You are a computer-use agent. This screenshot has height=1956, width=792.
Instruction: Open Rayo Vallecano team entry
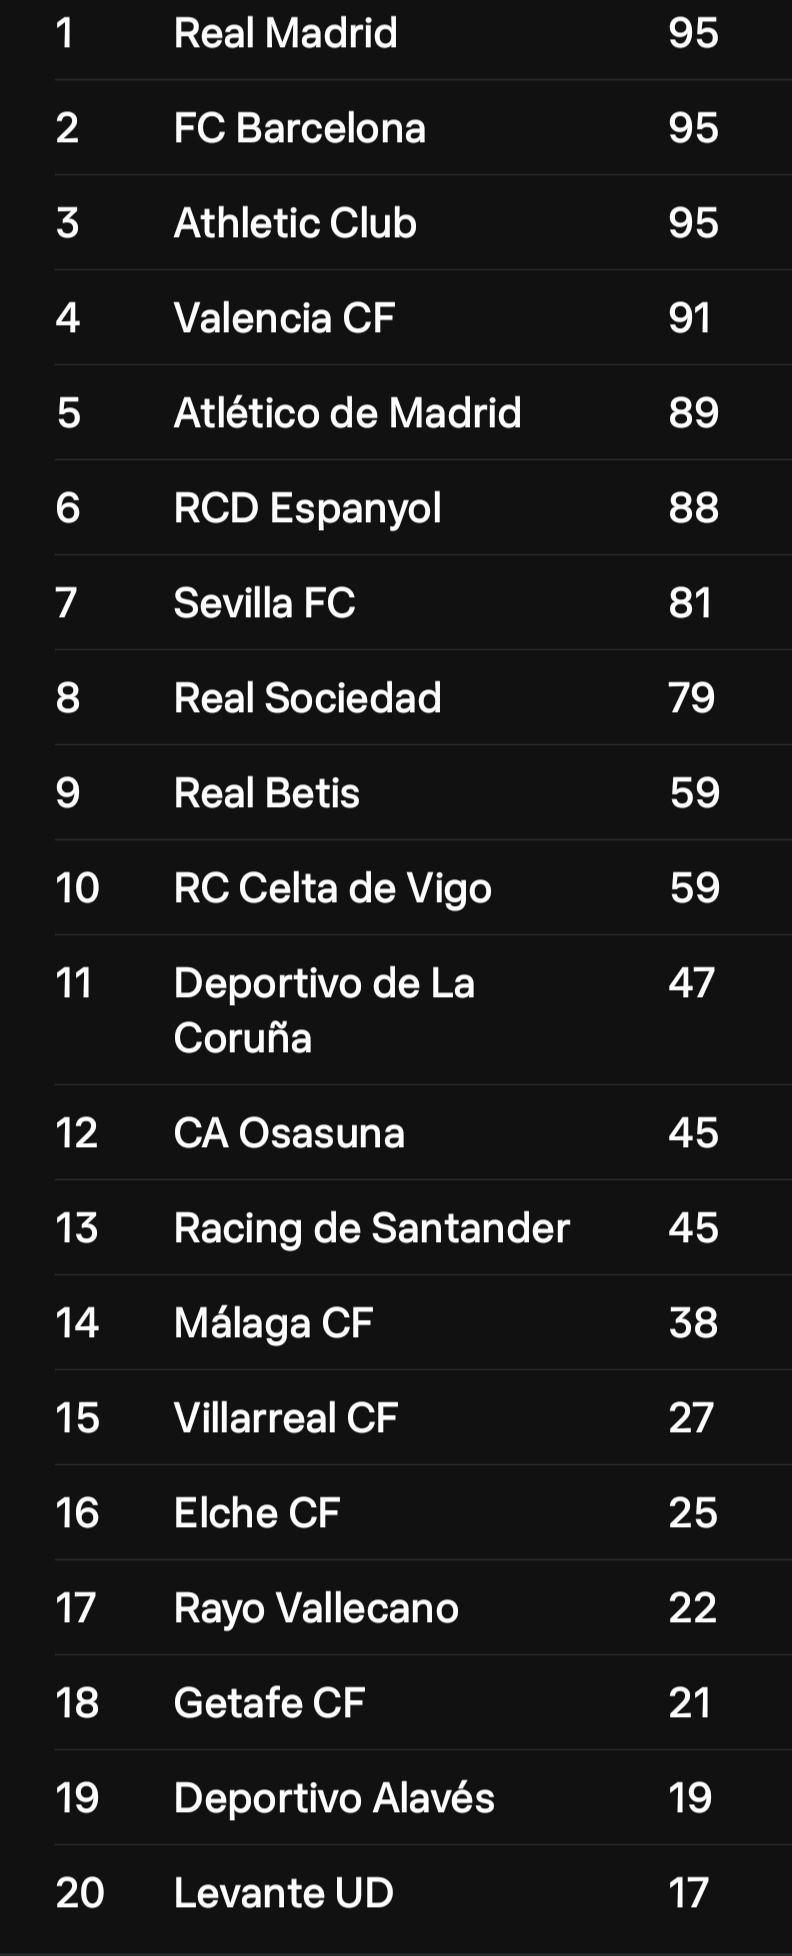pyautogui.click(x=423, y=1608)
